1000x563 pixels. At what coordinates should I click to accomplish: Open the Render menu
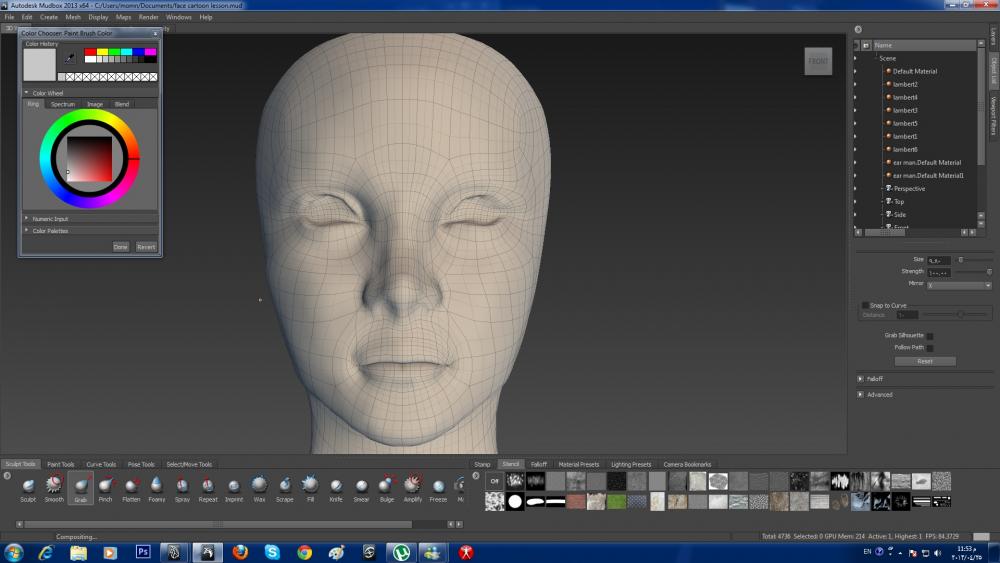[148, 17]
